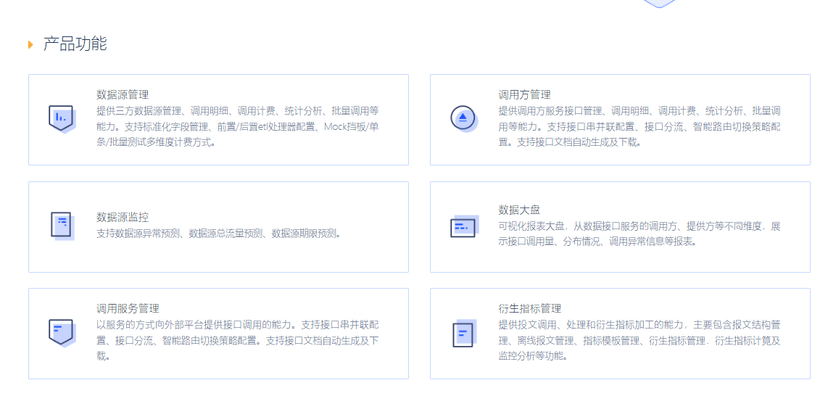Open the 衍生指标管理 card title
This screenshot has width=828, height=399.
pos(530,308)
